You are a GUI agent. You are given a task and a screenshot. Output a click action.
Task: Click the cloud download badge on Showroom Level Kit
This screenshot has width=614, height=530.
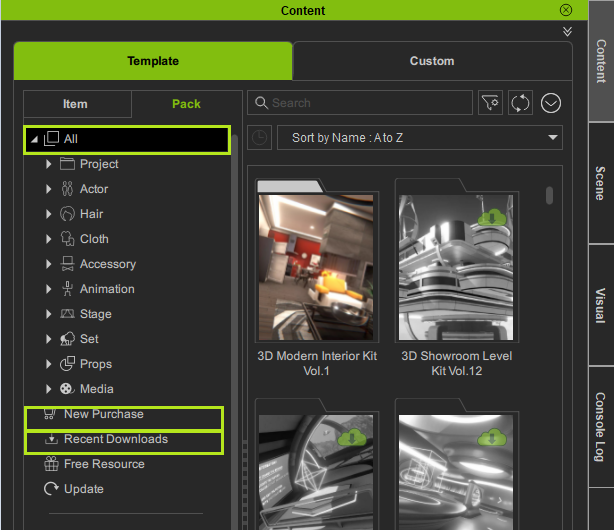click(492, 218)
